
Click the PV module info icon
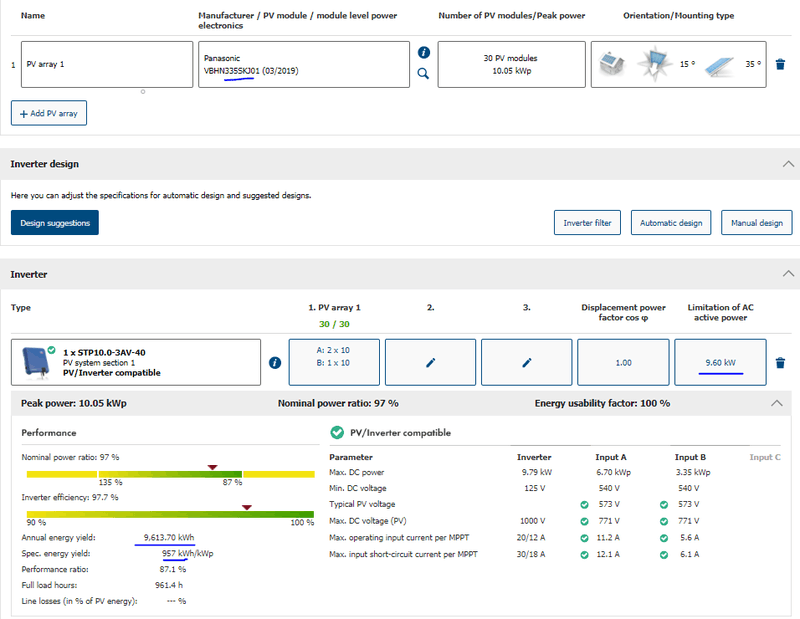coord(423,52)
